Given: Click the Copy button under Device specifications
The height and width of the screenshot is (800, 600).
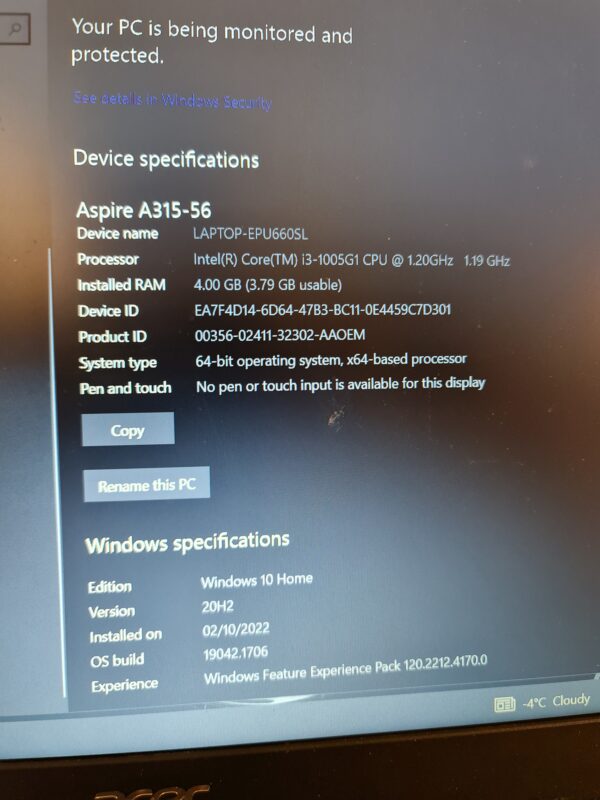Looking at the screenshot, I should click(128, 430).
